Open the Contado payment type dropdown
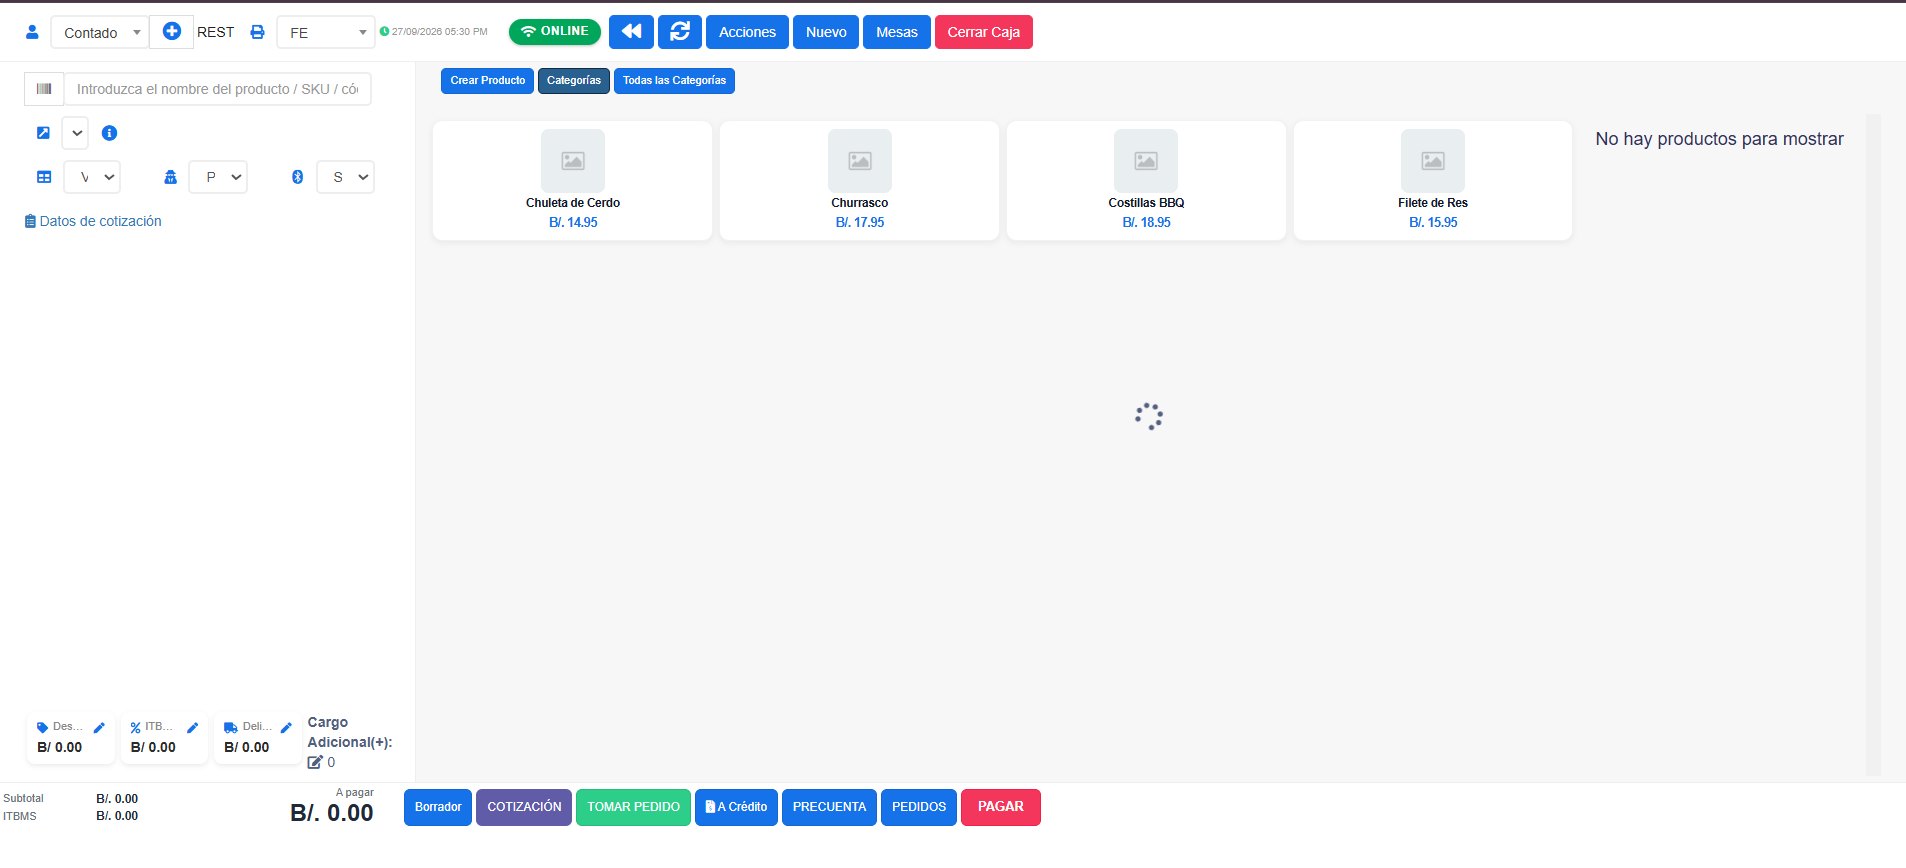Image resolution: width=1906 pixels, height=868 pixels. [100, 33]
